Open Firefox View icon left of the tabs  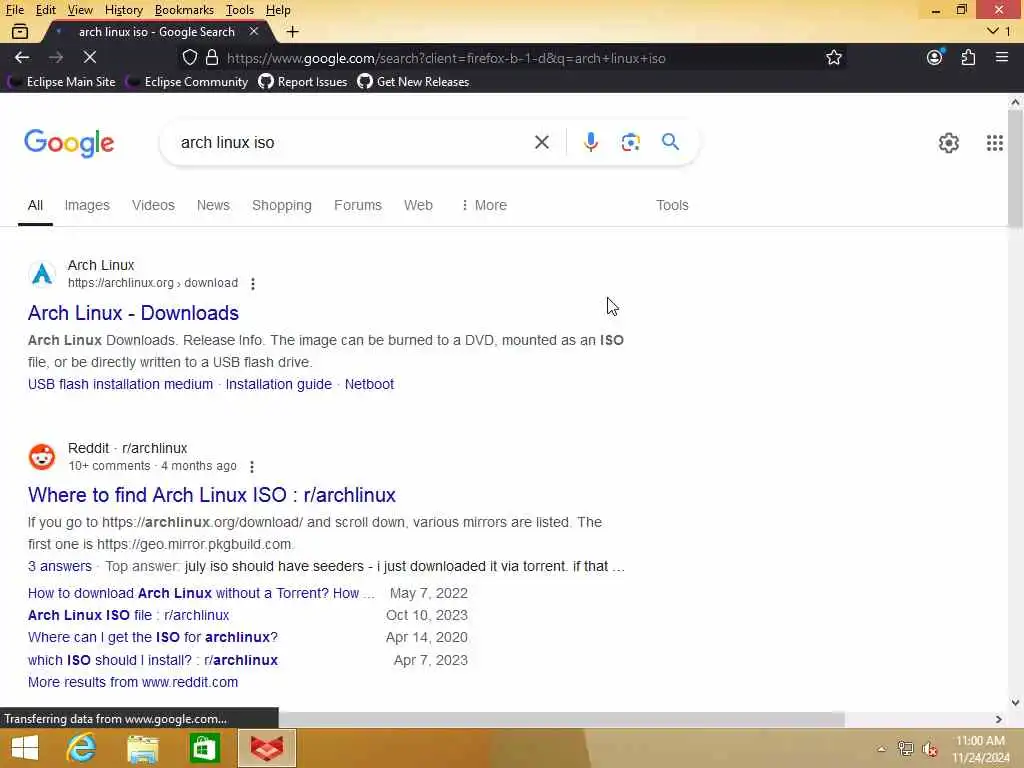click(x=20, y=31)
